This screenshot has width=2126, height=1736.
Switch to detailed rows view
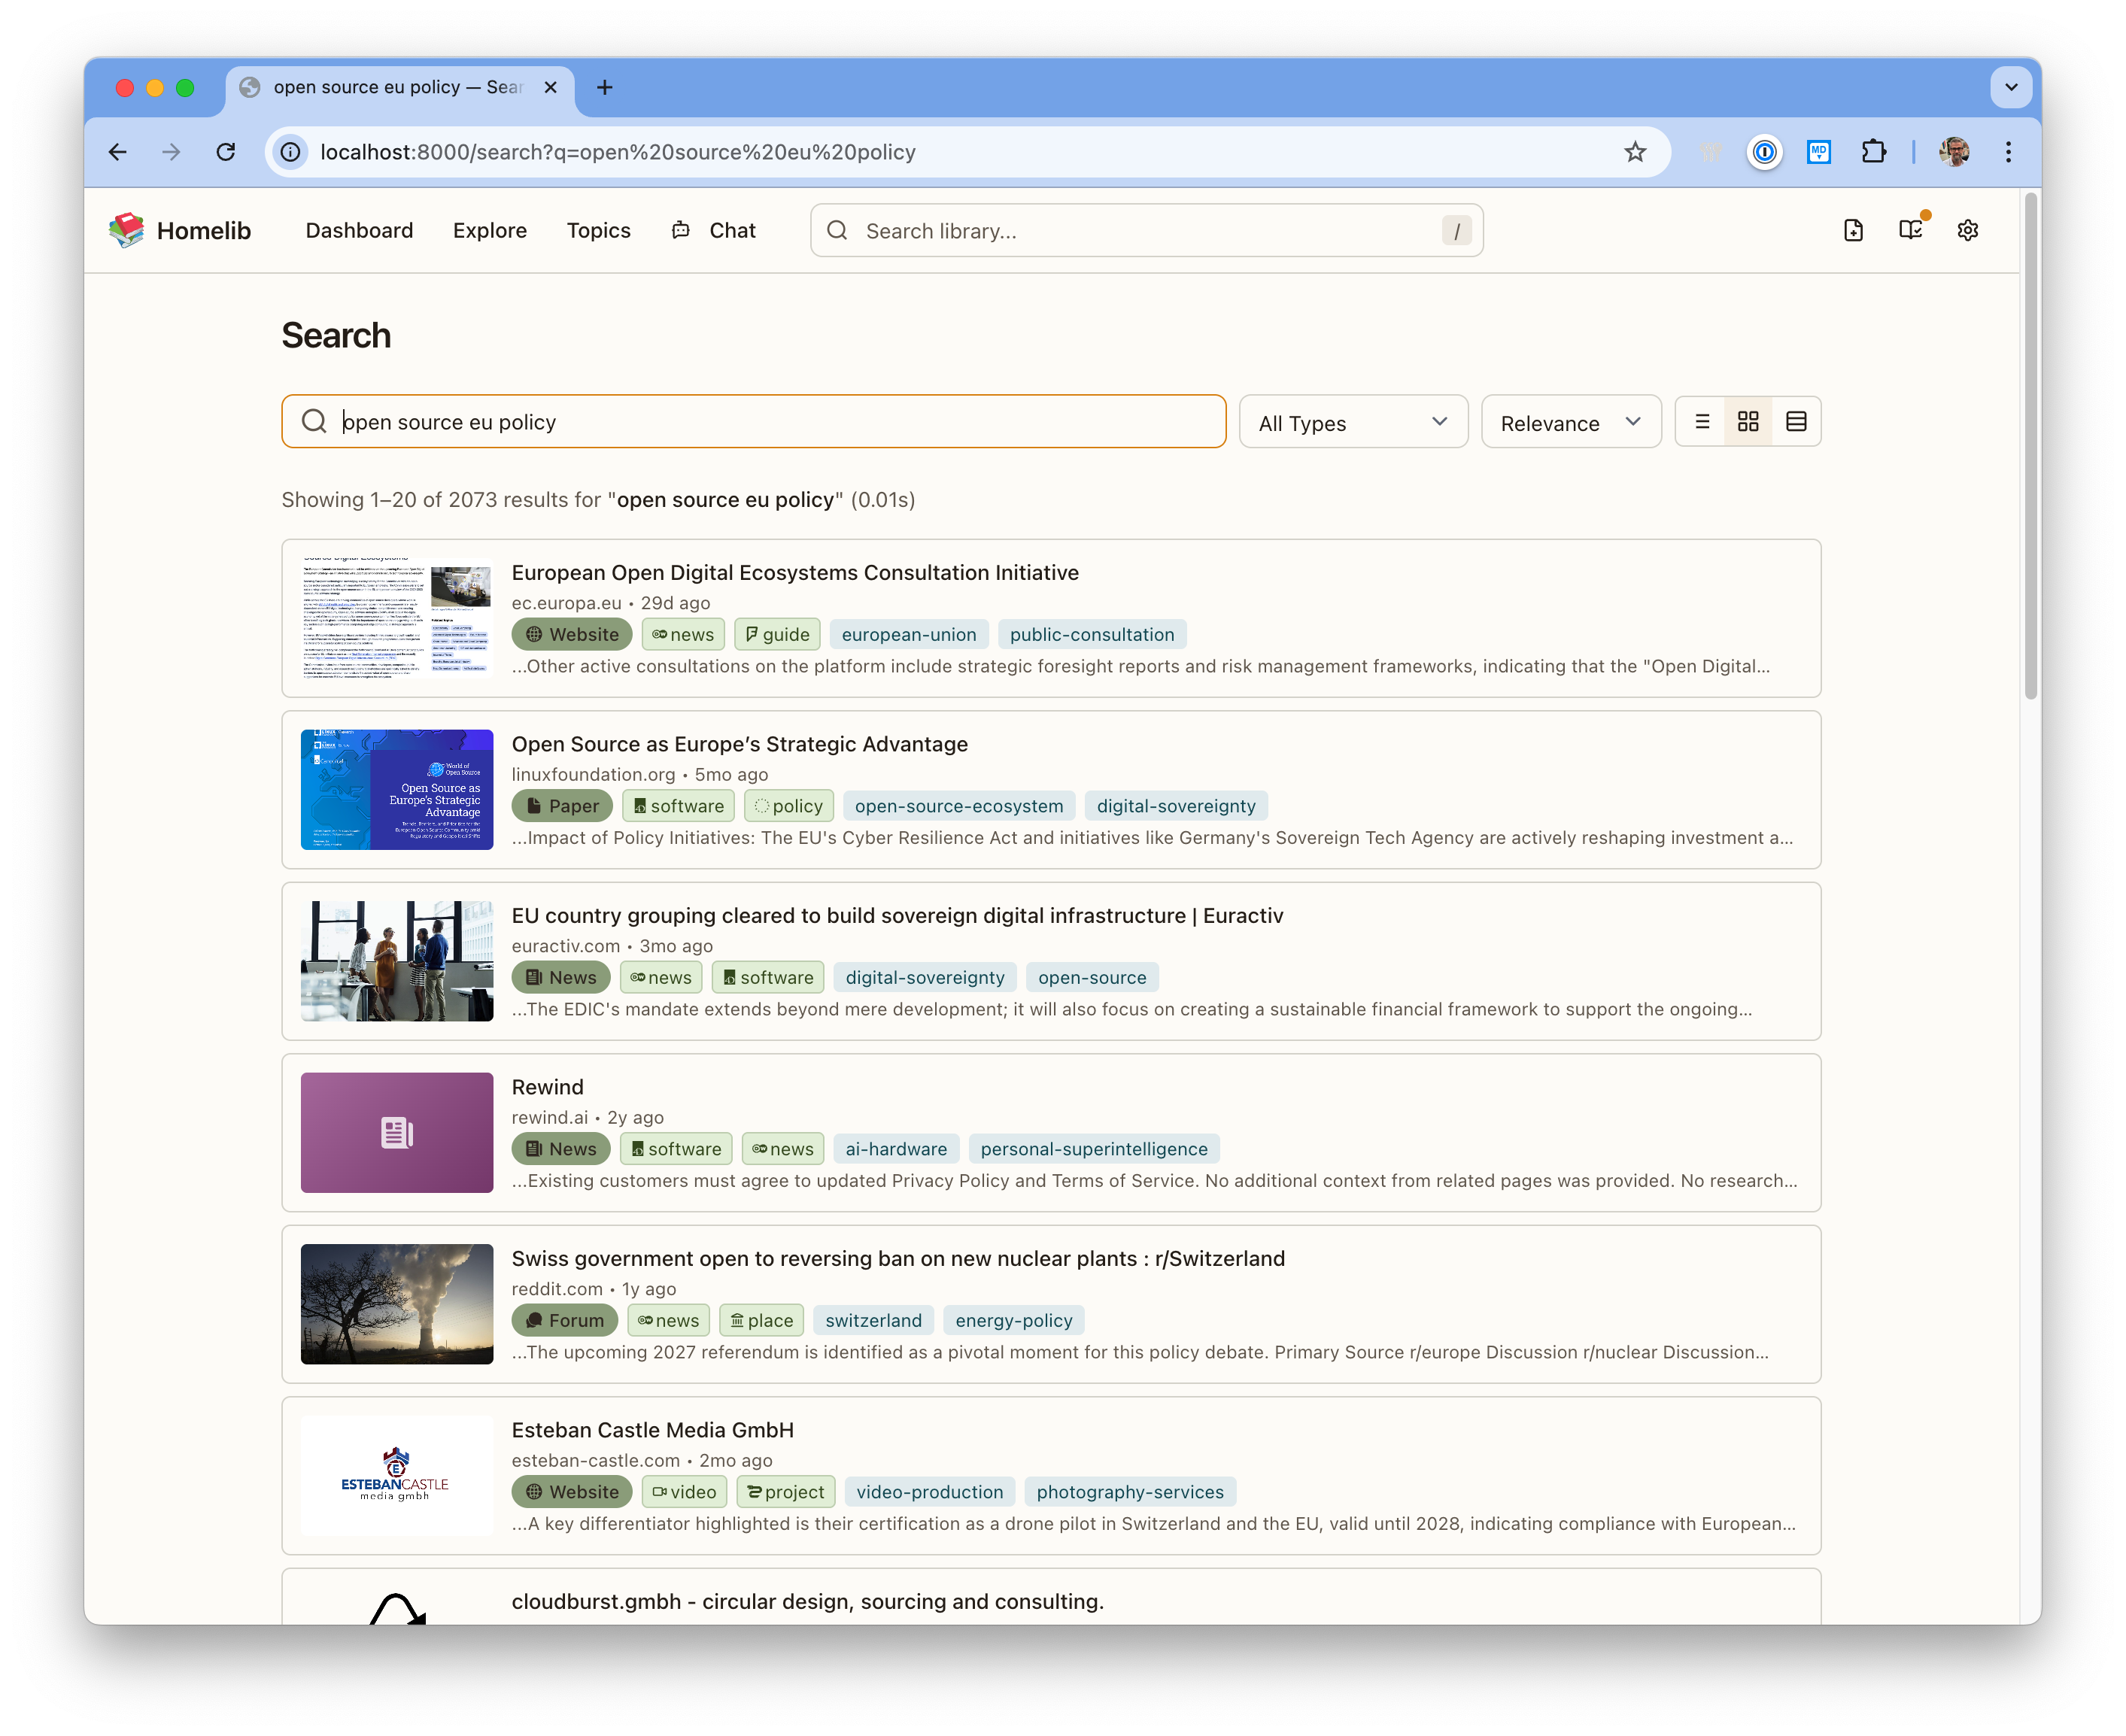(x=1796, y=422)
